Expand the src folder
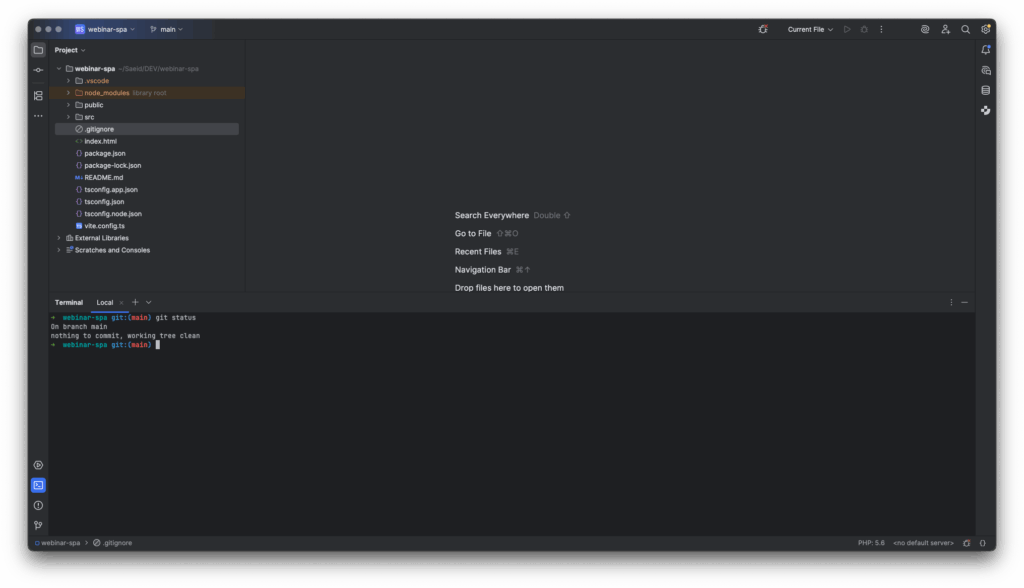The image size is (1024, 588). [x=68, y=117]
